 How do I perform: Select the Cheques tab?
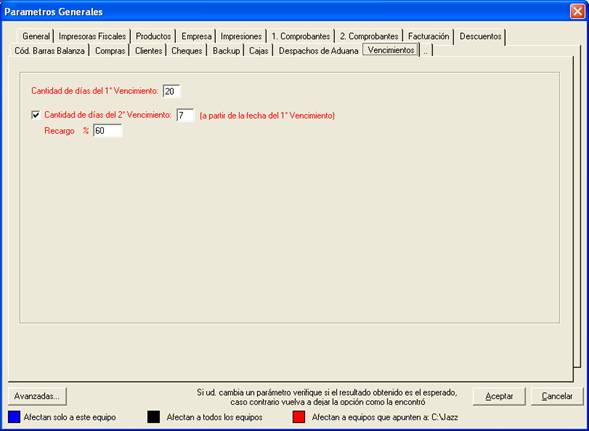[187, 51]
